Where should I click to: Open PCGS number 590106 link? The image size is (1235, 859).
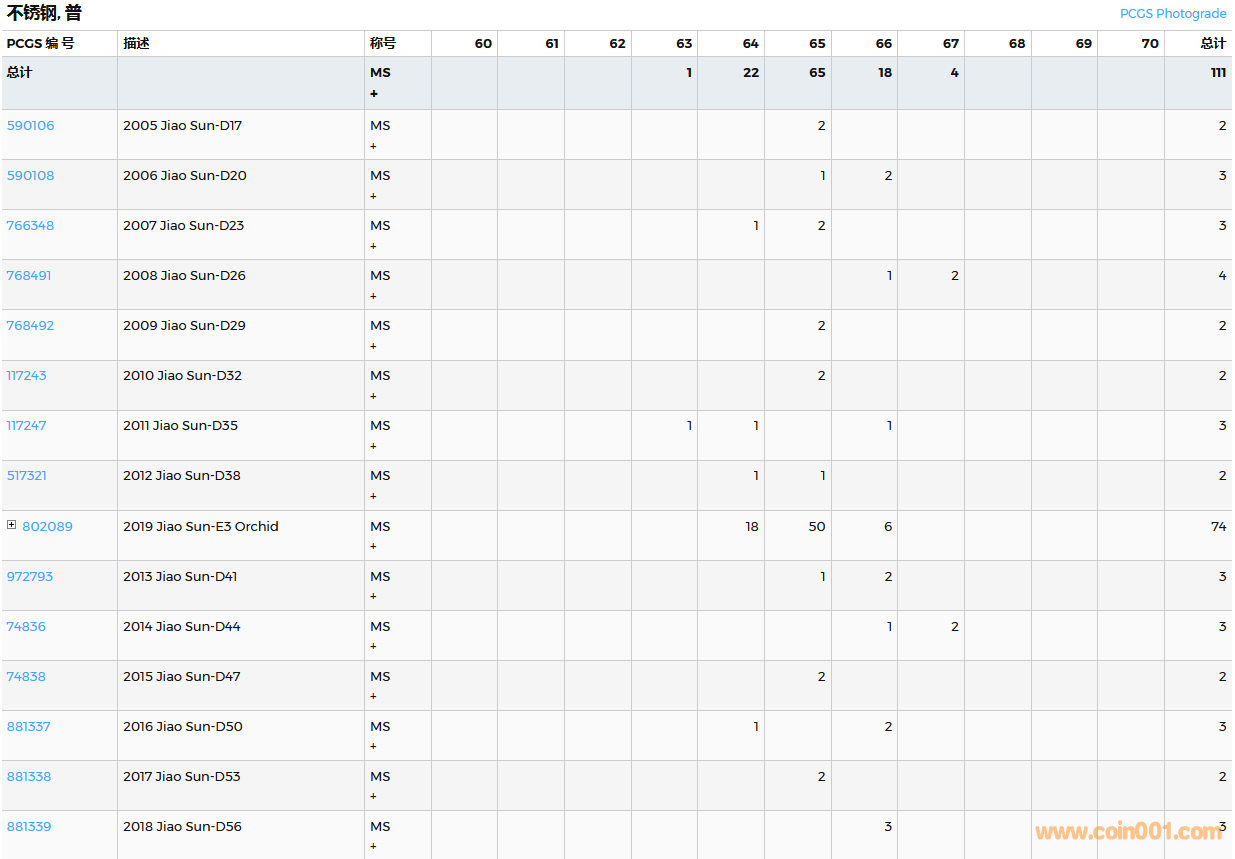pos(30,126)
